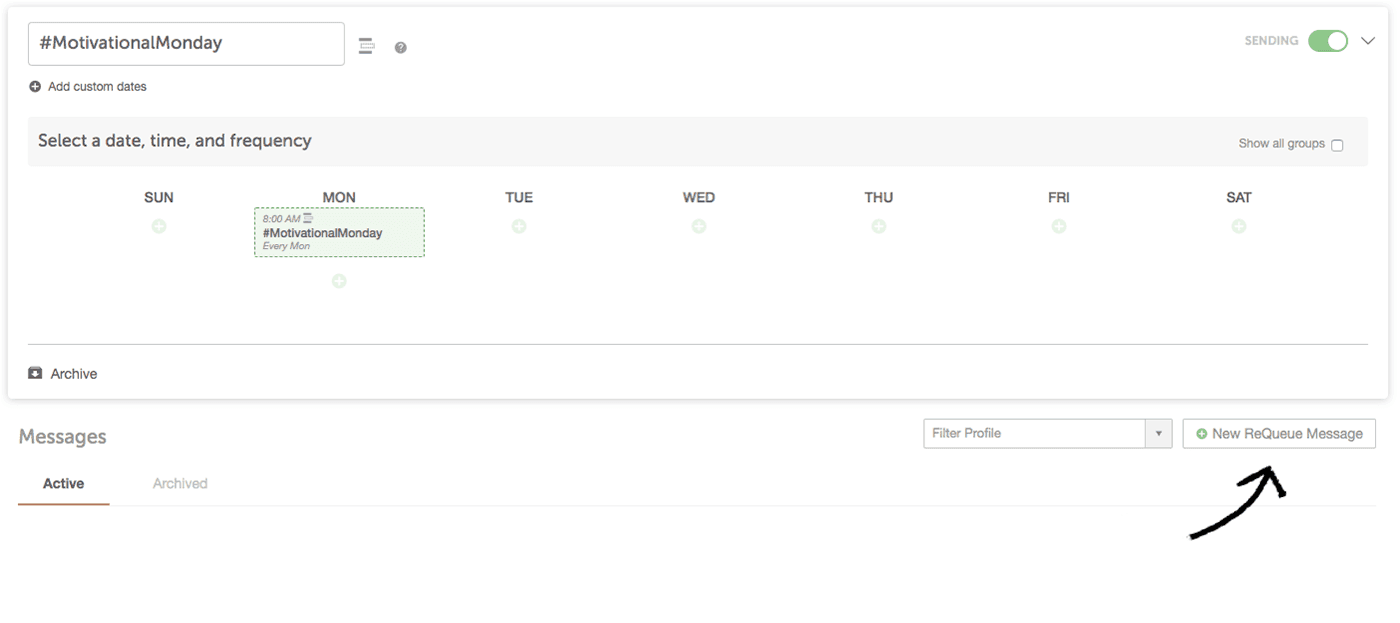Add a time slot on Sunday
This screenshot has width=1400, height=623.
(x=159, y=226)
